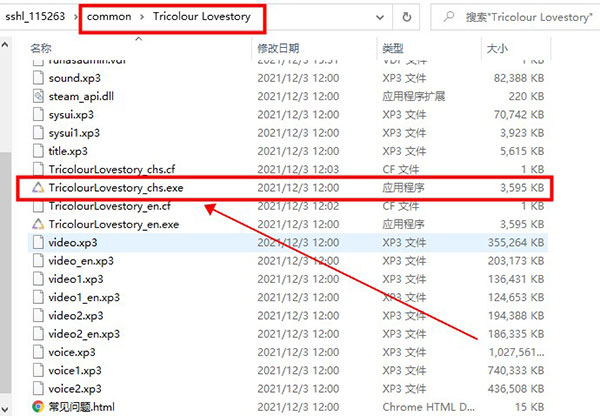Select the file name sysui1.xp3
The height and width of the screenshot is (416, 600).
[x=74, y=133]
